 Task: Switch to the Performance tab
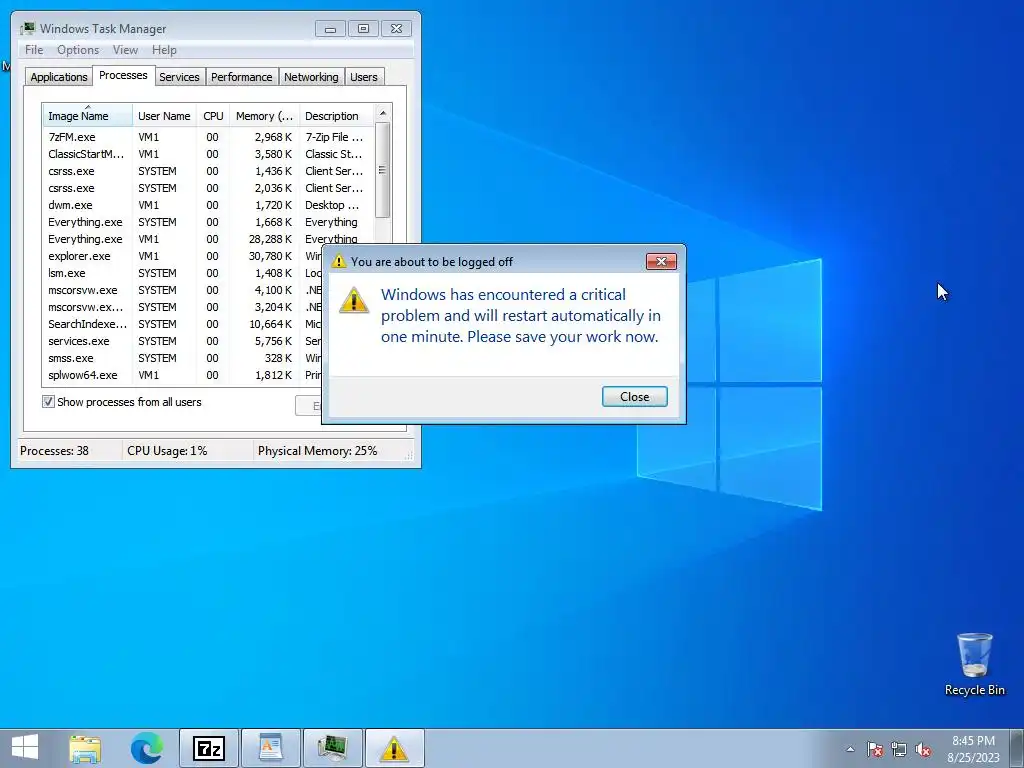coord(242,77)
